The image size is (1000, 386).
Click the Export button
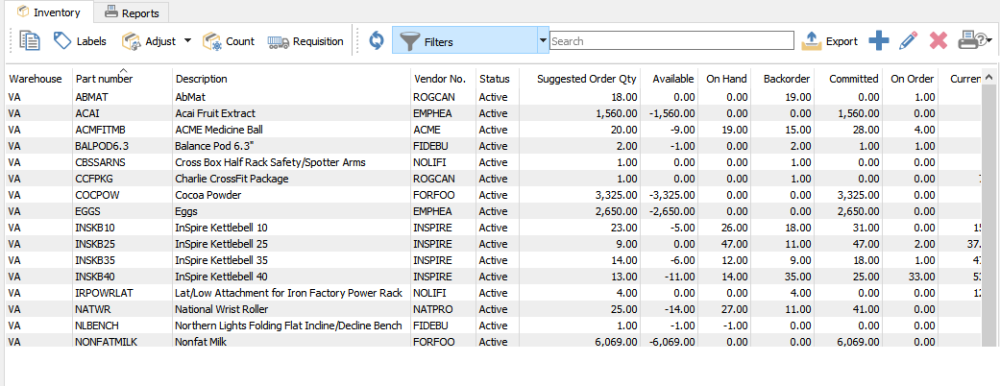[830, 41]
